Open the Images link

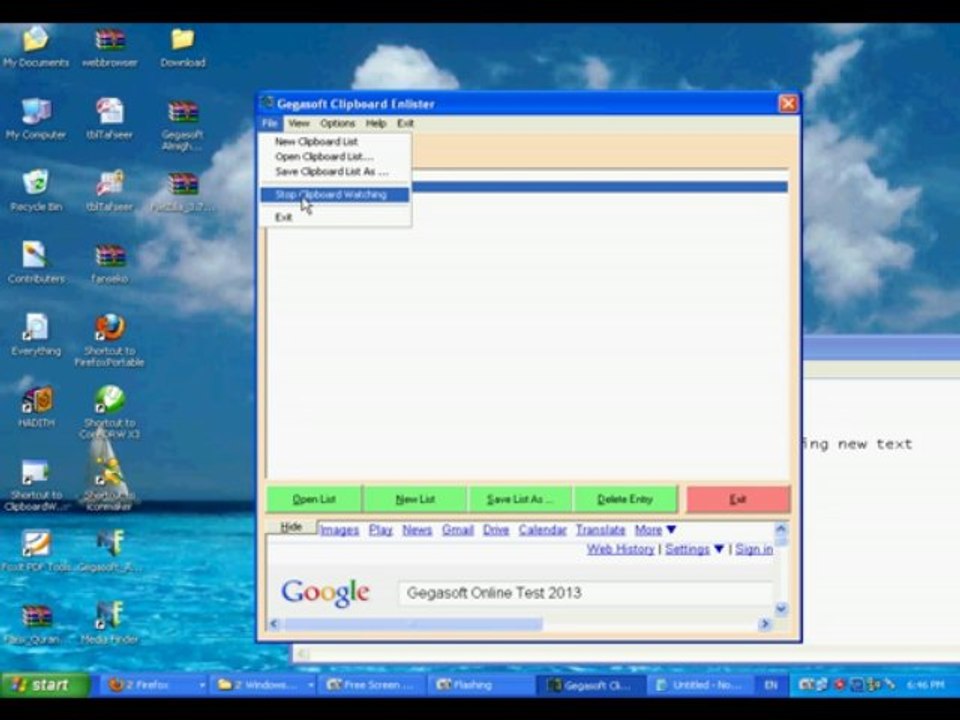point(340,530)
